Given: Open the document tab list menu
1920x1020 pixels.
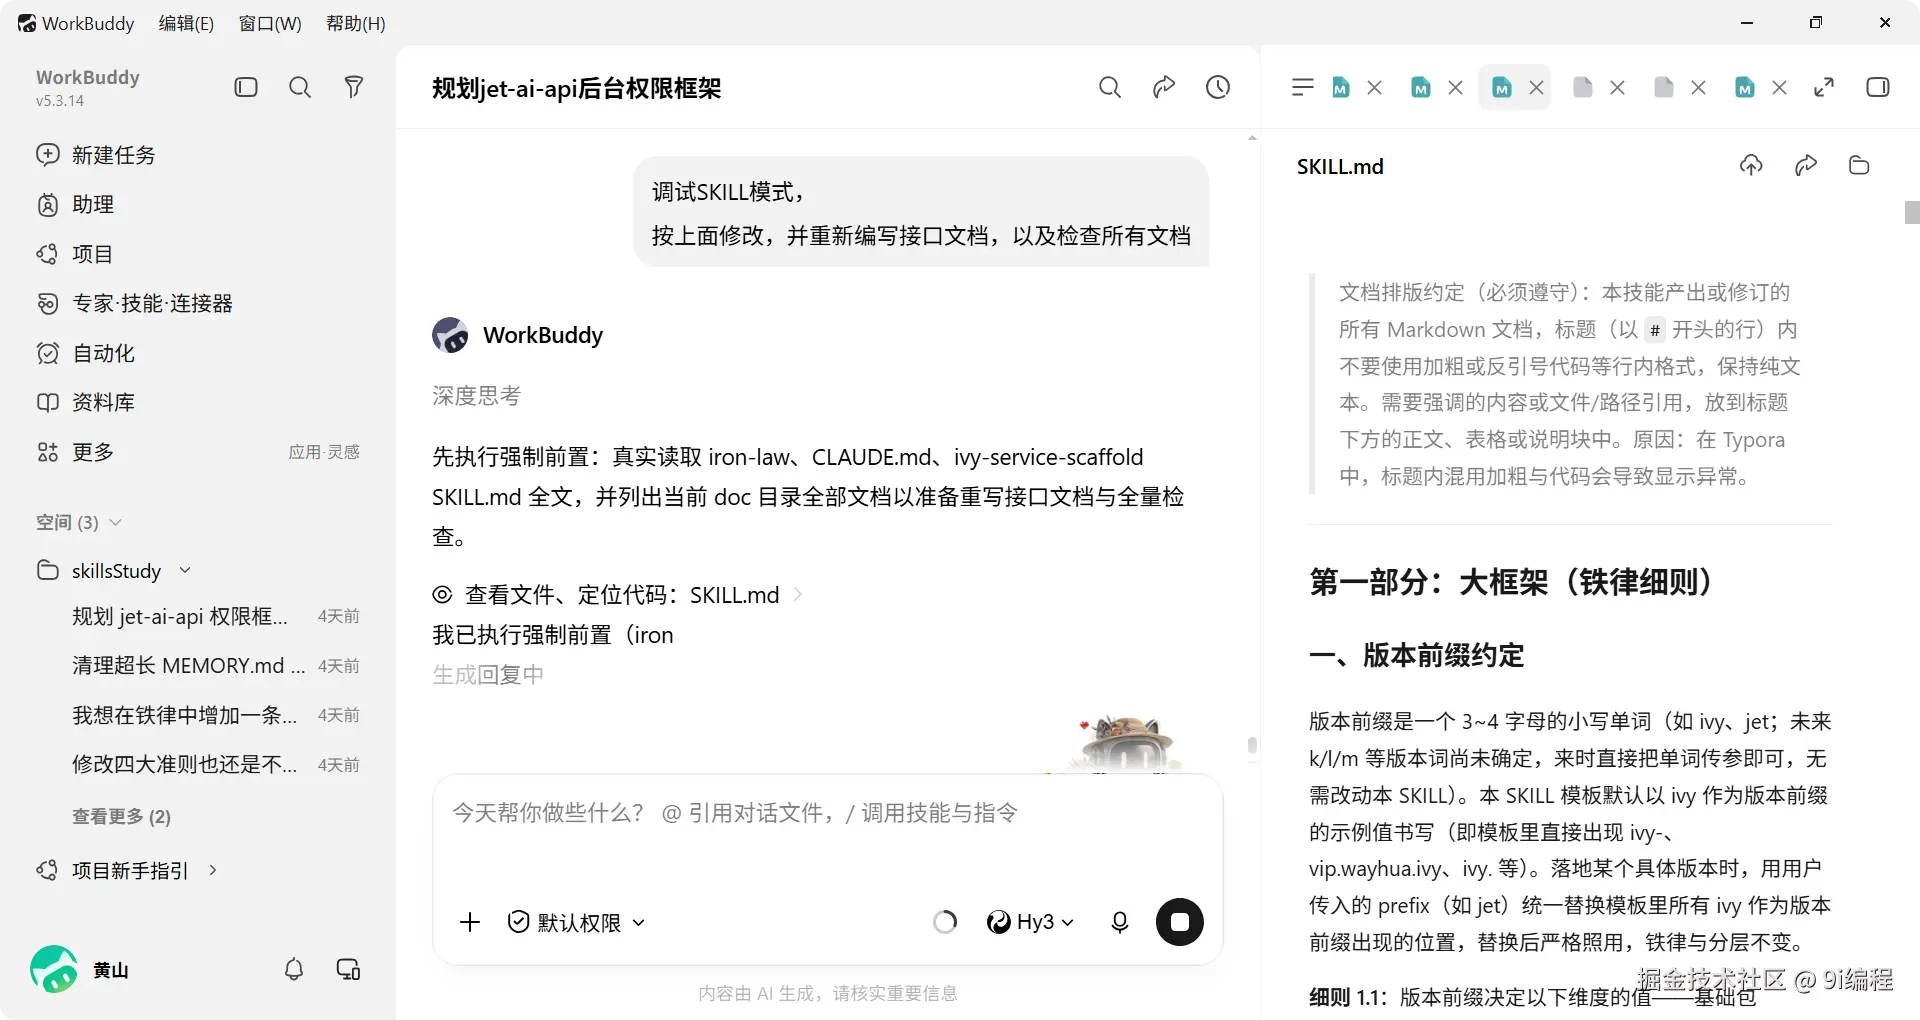Looking at the screenshot, I should tap(1302, 87).
